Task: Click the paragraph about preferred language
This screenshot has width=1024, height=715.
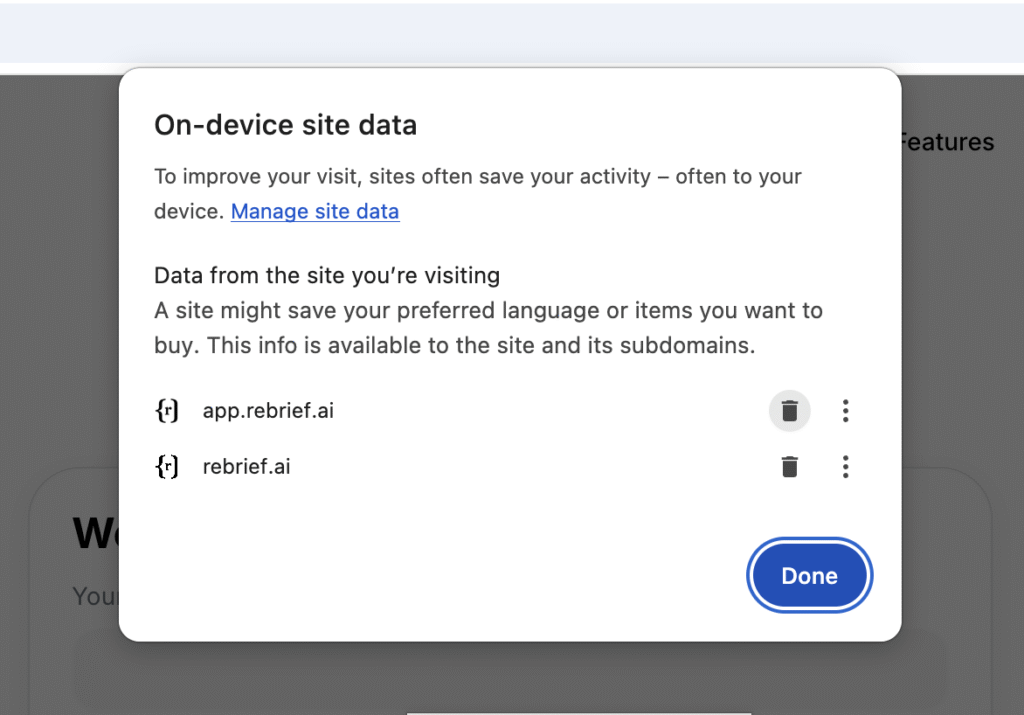Action: pos(488,328)
